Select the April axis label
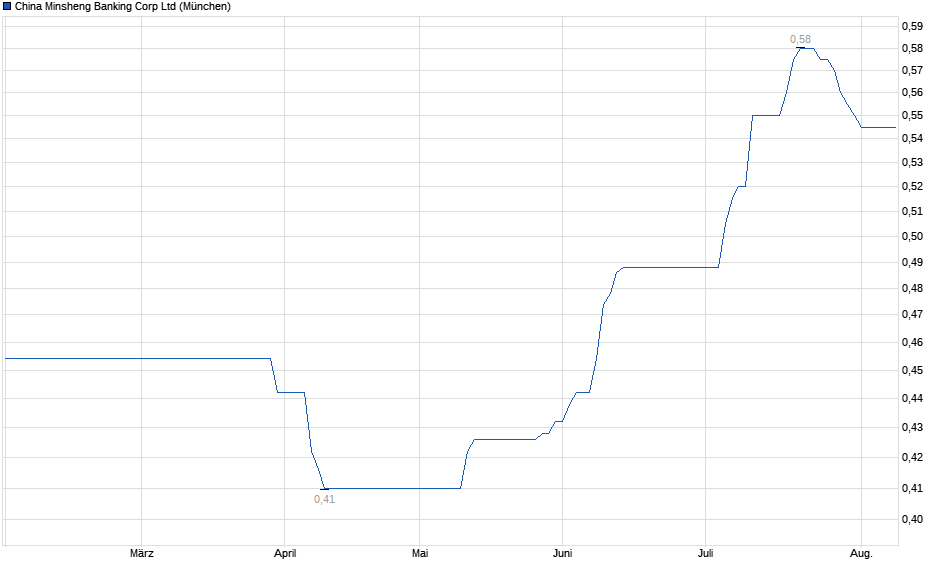 coord(285,553)
